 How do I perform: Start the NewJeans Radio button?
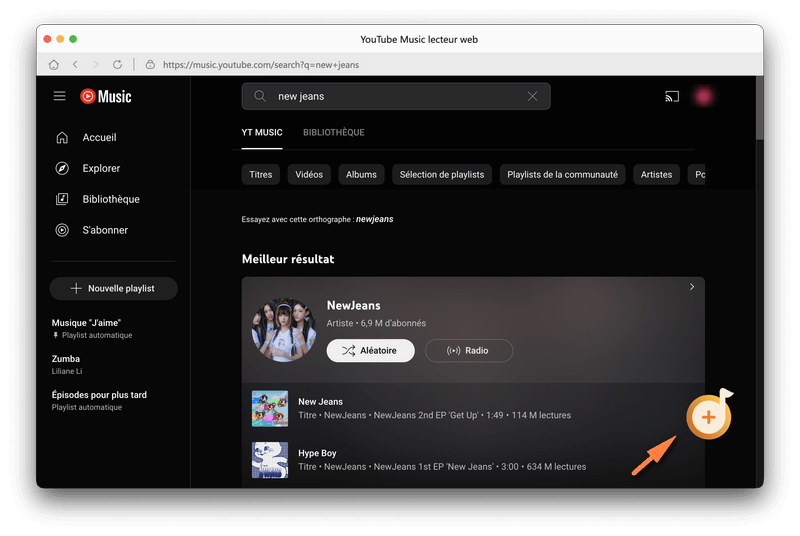pos(468,350)
